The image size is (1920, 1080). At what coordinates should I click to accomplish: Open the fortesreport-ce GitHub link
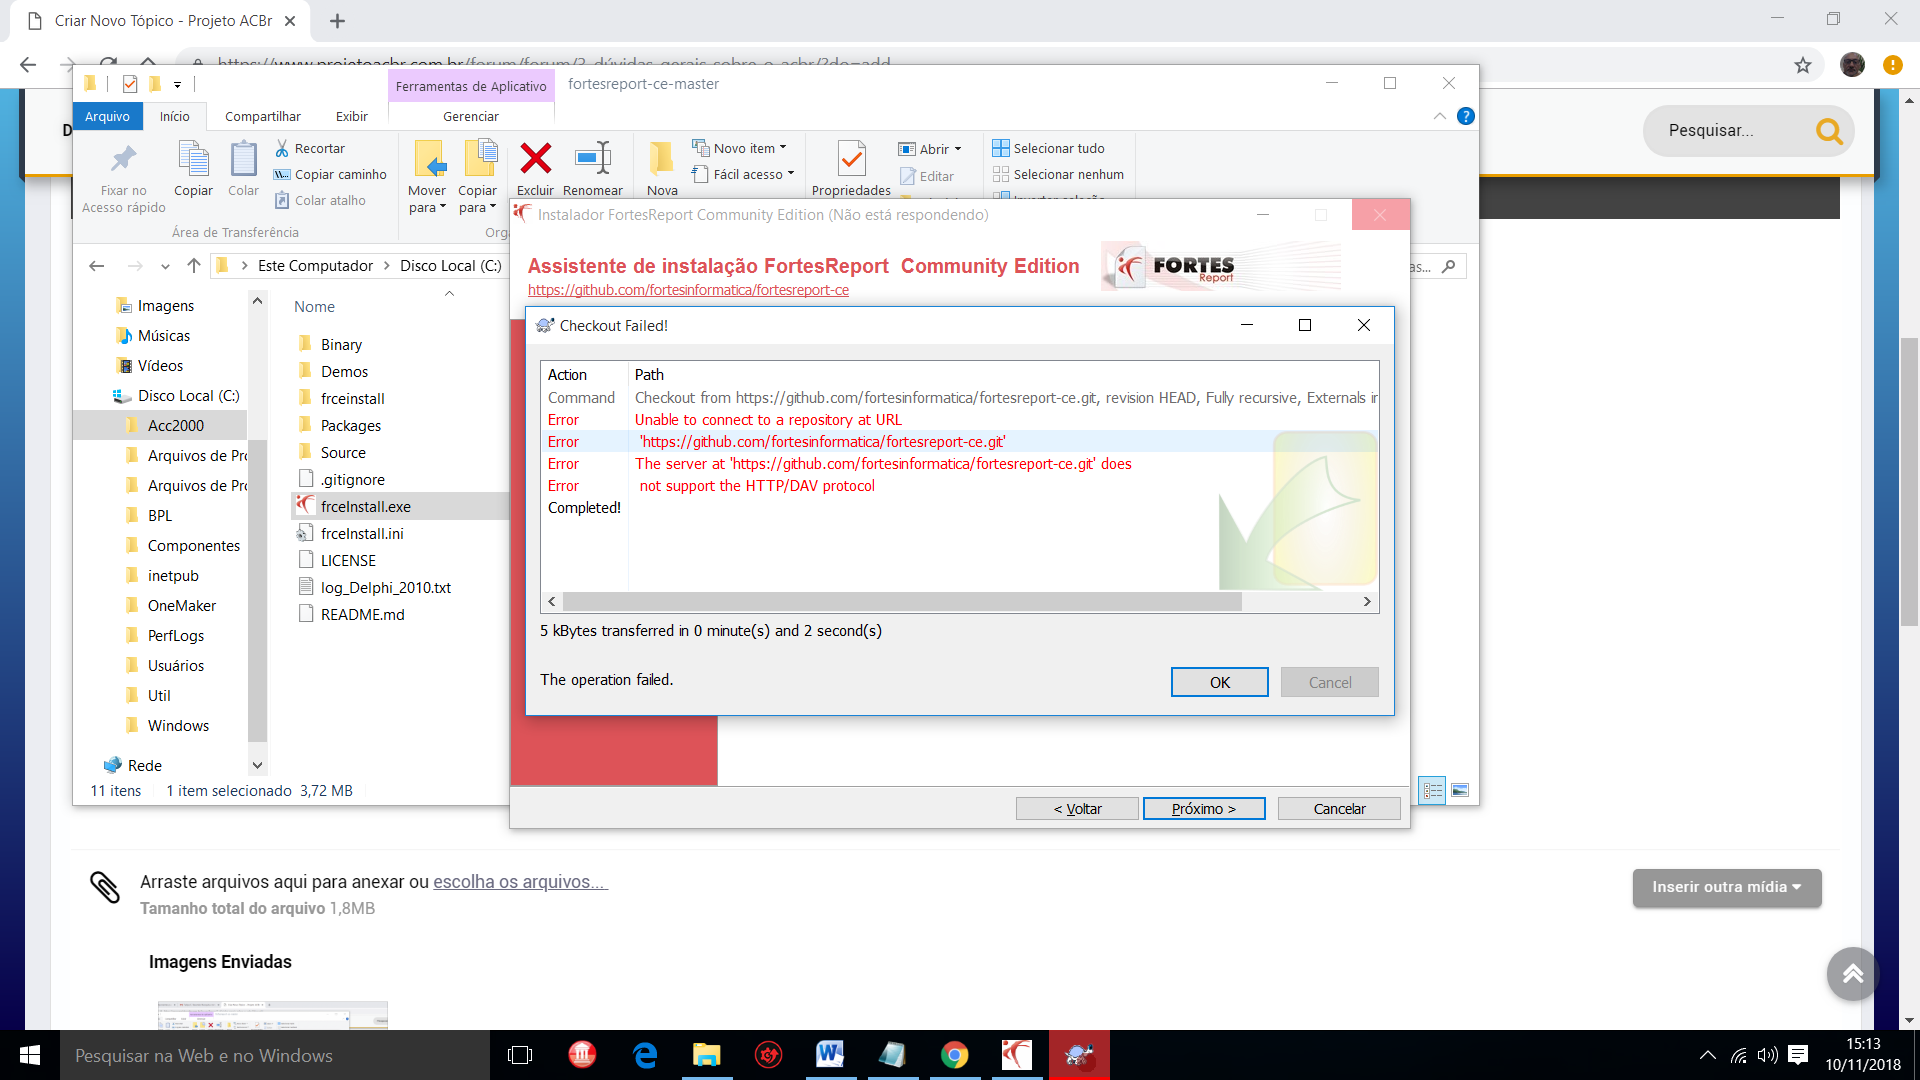[688, 290]
